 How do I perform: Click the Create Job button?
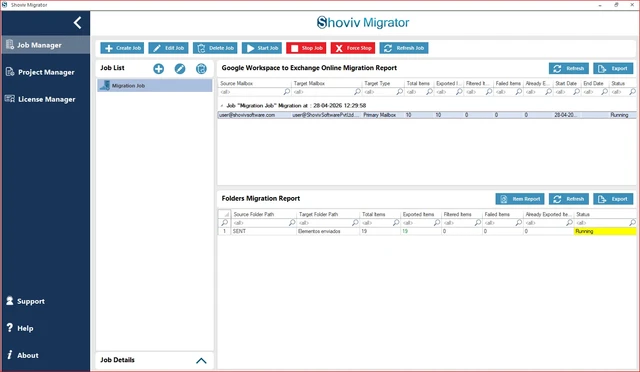click(x=122, y=48)
